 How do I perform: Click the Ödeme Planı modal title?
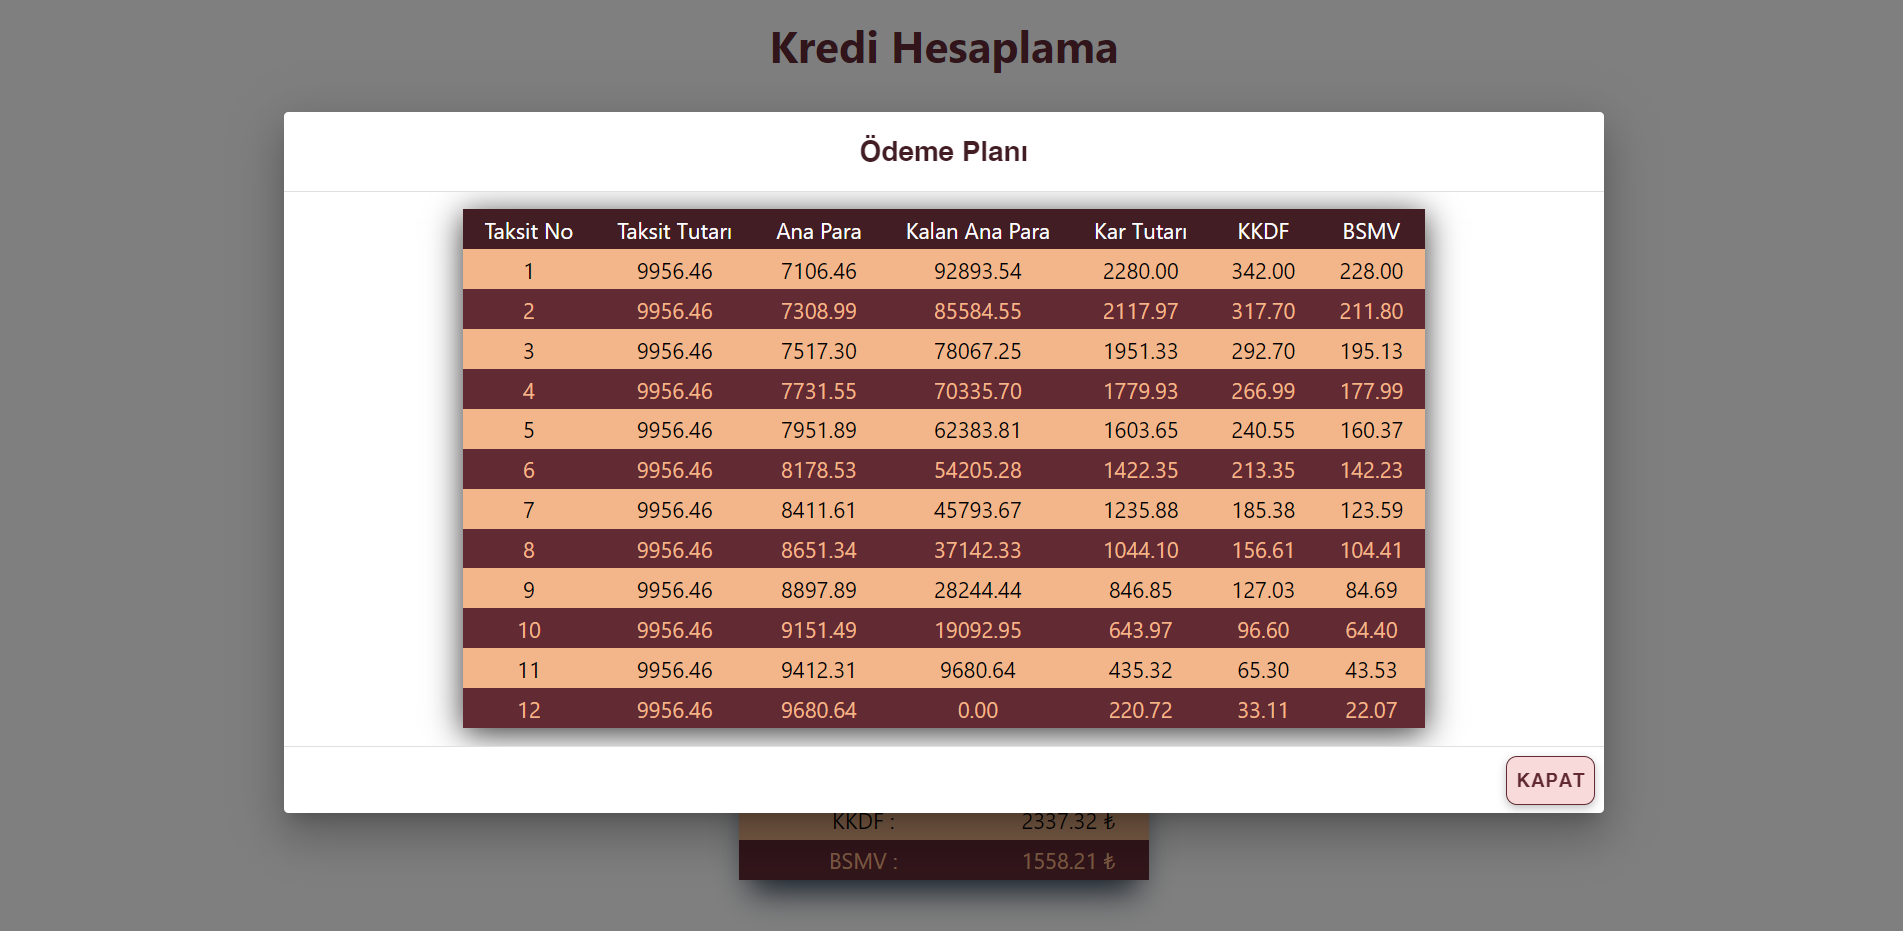943,151
